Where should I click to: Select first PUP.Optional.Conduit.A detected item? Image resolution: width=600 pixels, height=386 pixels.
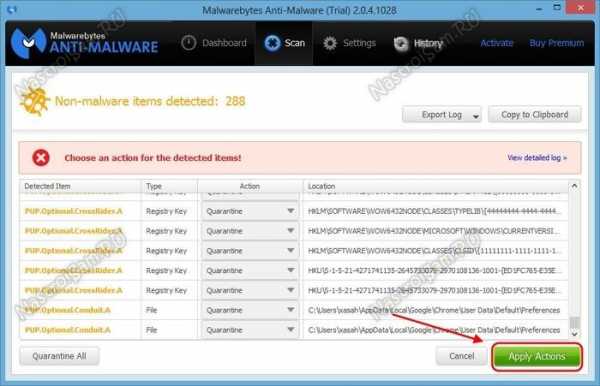(68, 310)
